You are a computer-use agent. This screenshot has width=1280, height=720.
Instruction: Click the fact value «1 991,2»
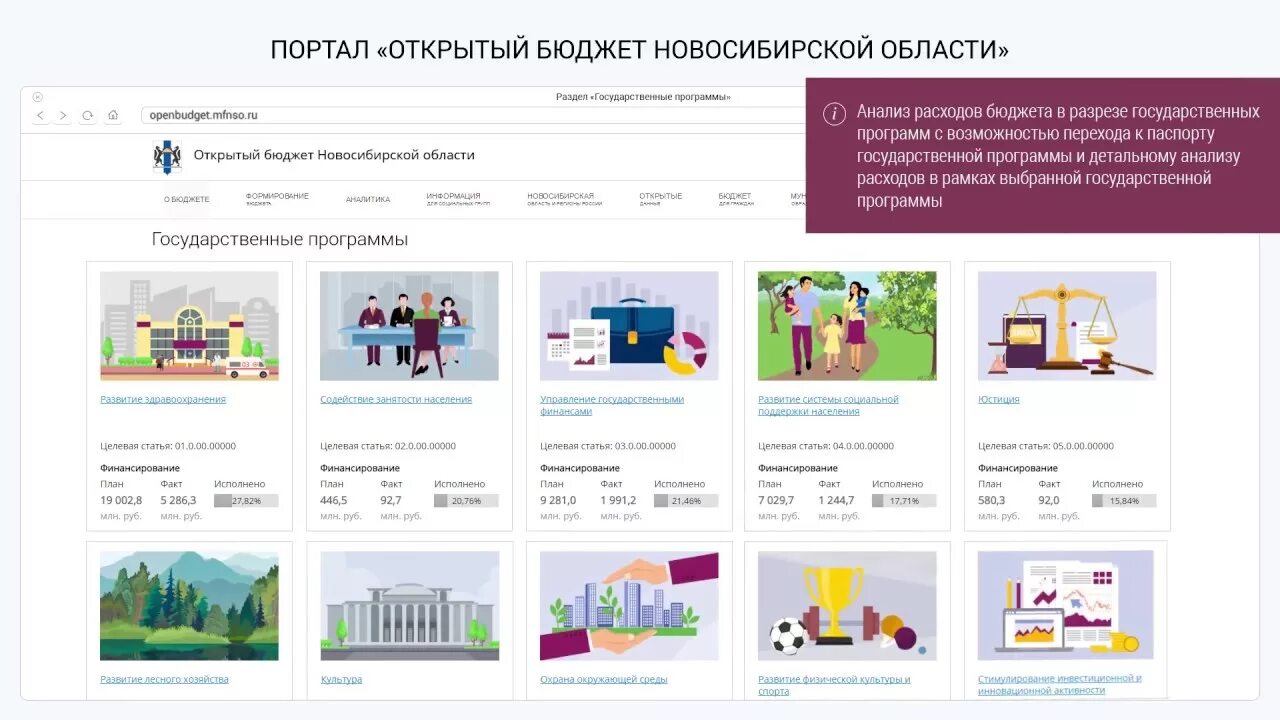point(618,500)
